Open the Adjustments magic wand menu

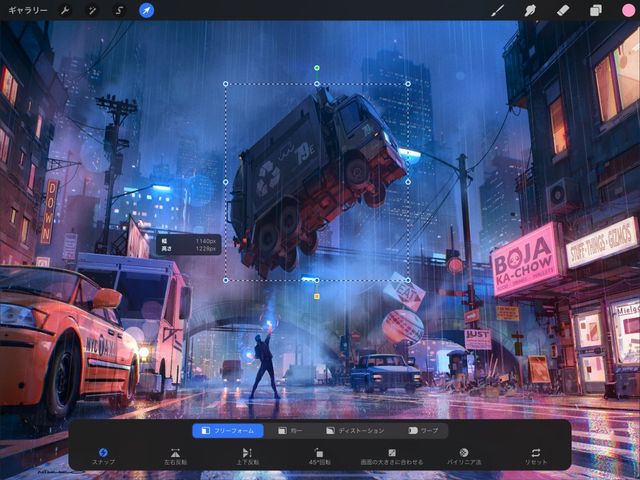92,10
